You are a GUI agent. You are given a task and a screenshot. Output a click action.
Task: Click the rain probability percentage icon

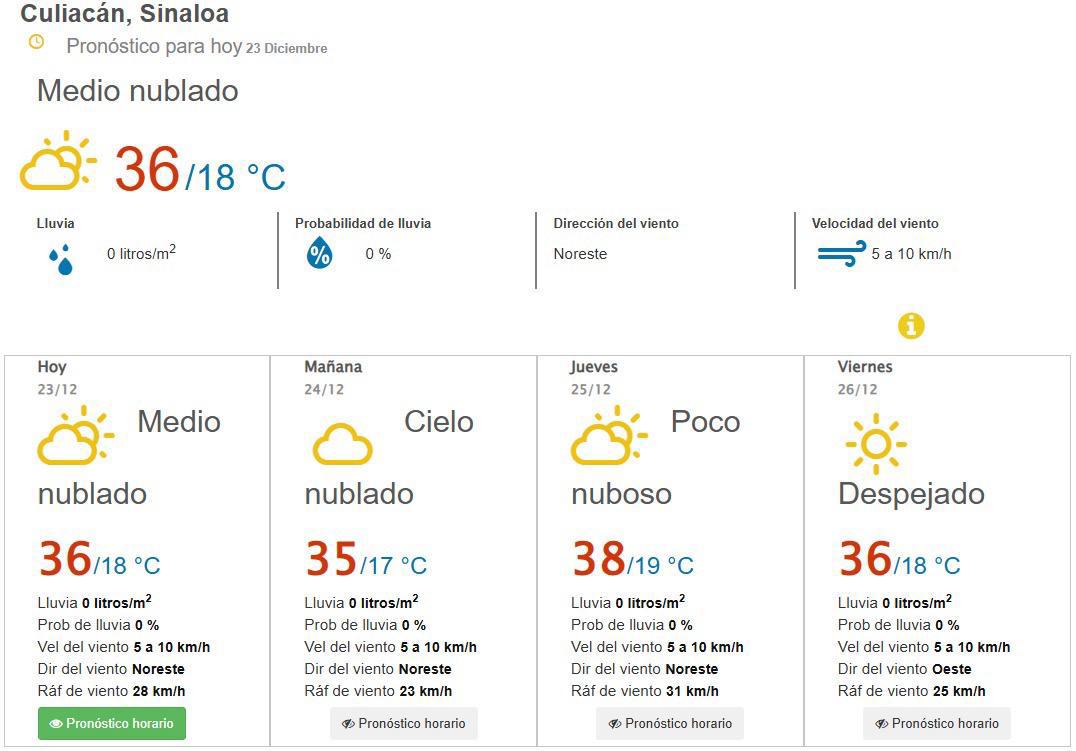(x=321, y=255)
